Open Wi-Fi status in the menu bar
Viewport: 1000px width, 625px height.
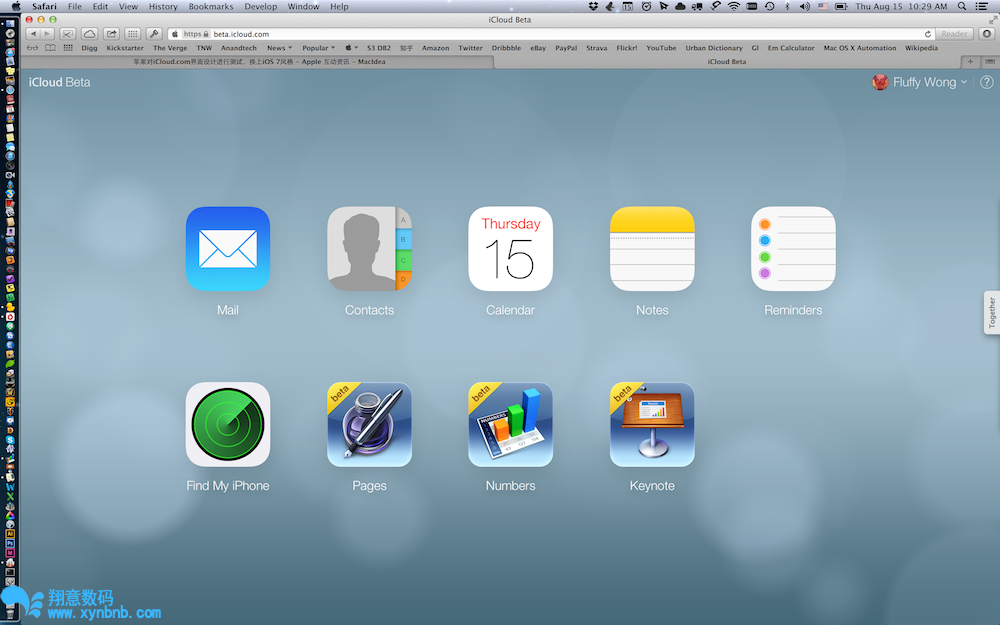coord(734,6)
